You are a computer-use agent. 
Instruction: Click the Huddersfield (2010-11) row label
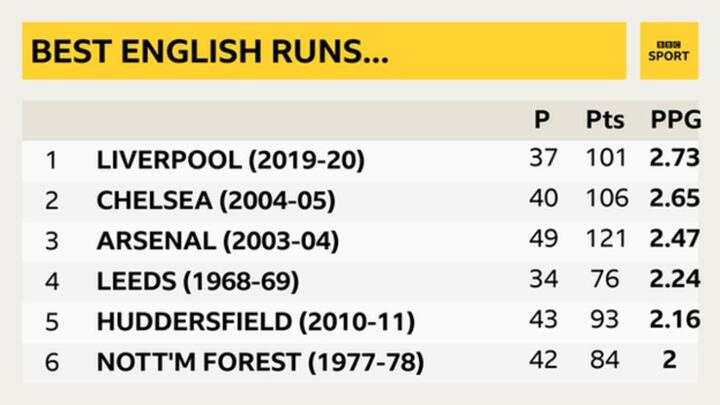pos(256,322)
